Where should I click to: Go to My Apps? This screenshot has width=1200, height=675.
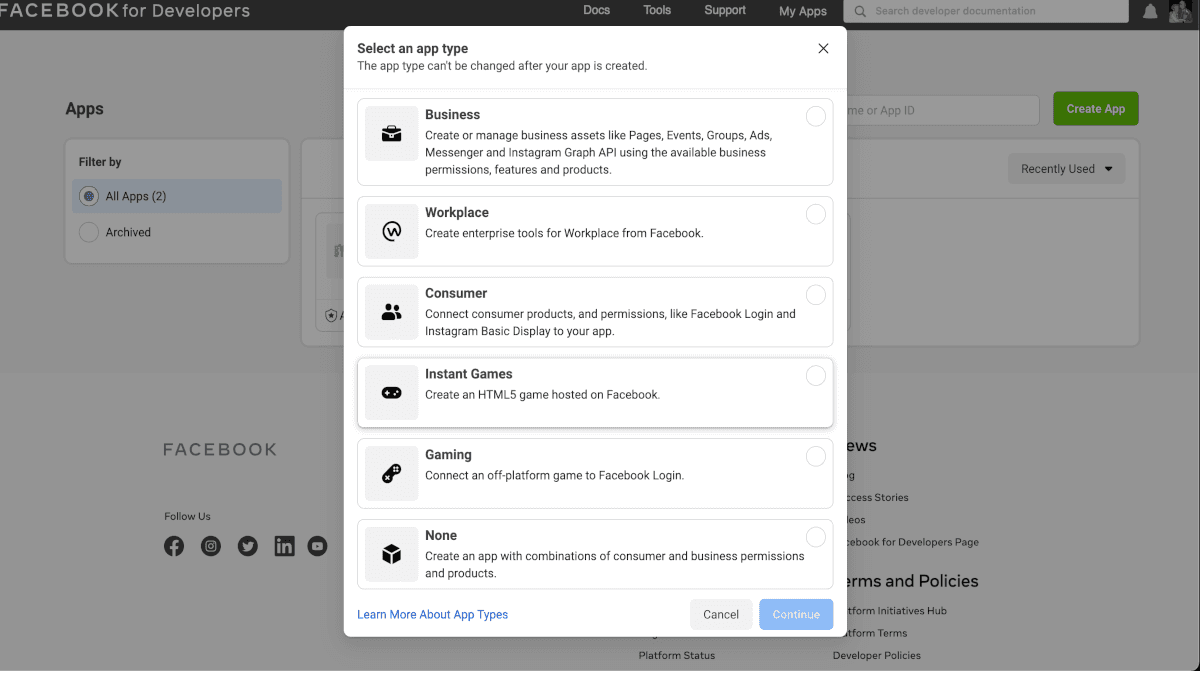coord(803,11)
